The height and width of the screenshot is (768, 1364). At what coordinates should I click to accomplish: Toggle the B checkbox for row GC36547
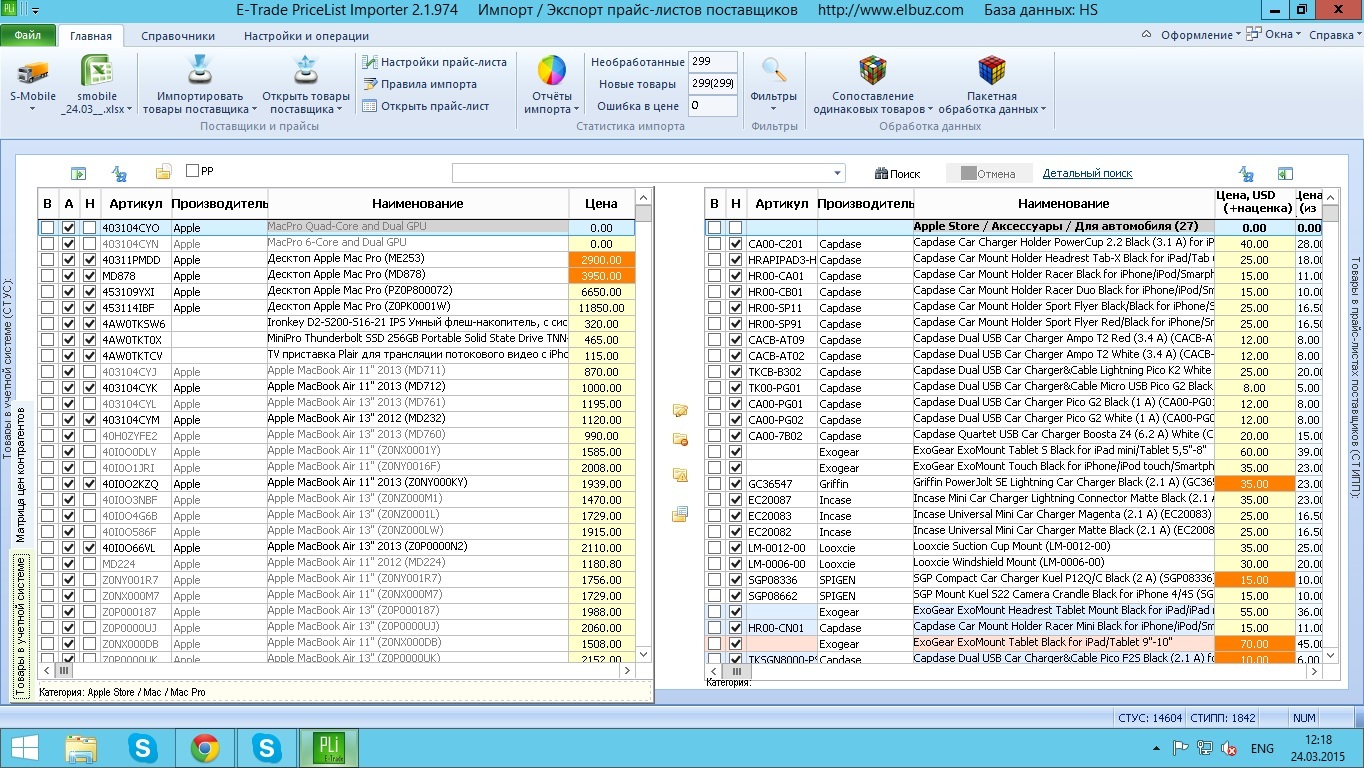[714, 484]
